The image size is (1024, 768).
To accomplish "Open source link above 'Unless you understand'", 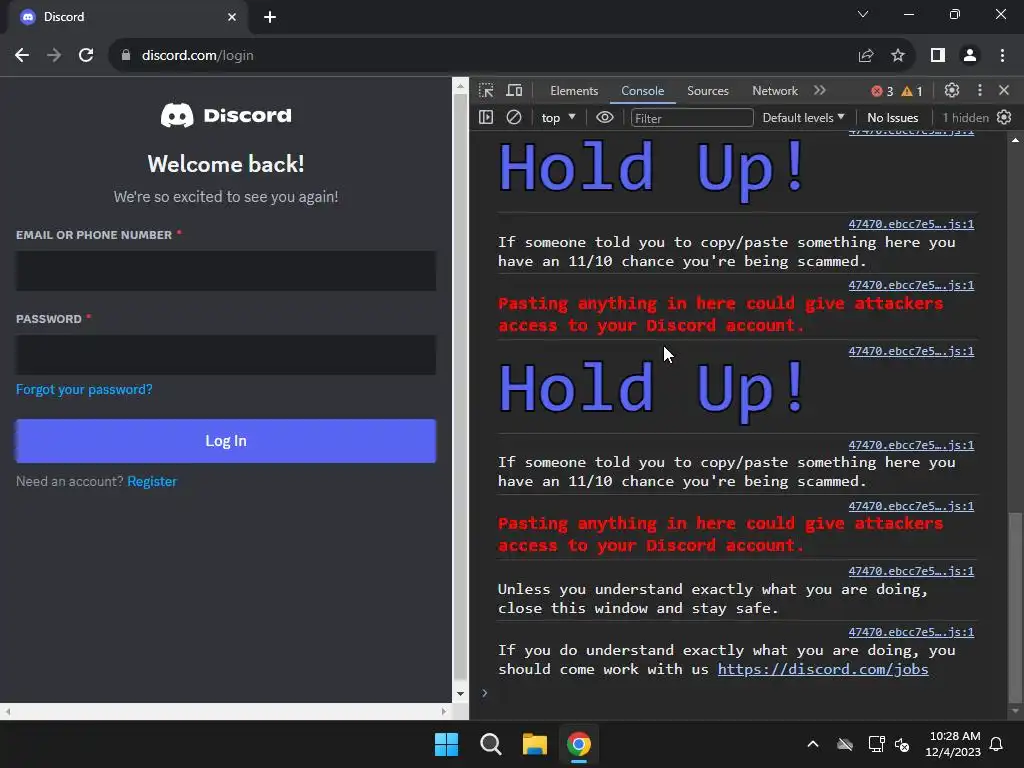I will tap(911, 571).
